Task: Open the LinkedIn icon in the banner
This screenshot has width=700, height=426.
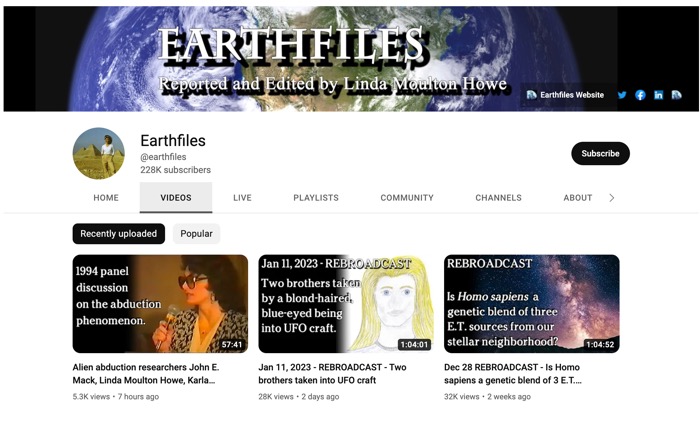Action: [658, 95]
